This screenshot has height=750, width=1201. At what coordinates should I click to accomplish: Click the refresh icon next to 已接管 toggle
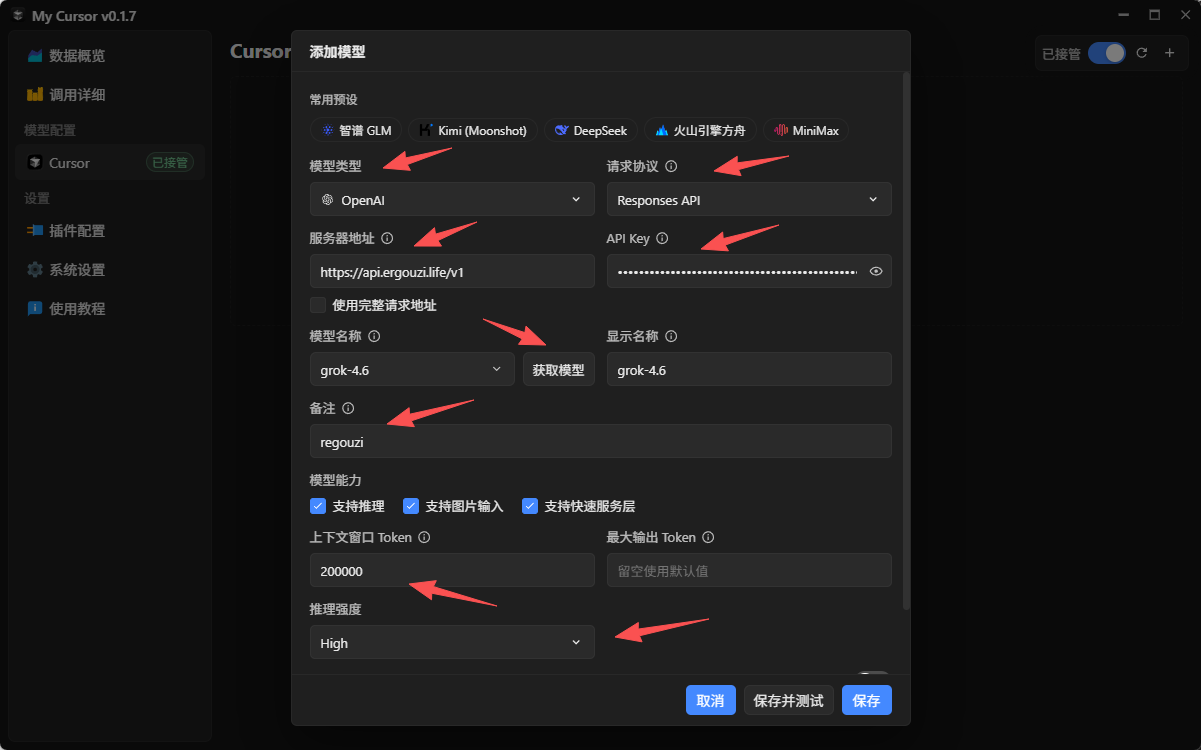click(1142, 53)
